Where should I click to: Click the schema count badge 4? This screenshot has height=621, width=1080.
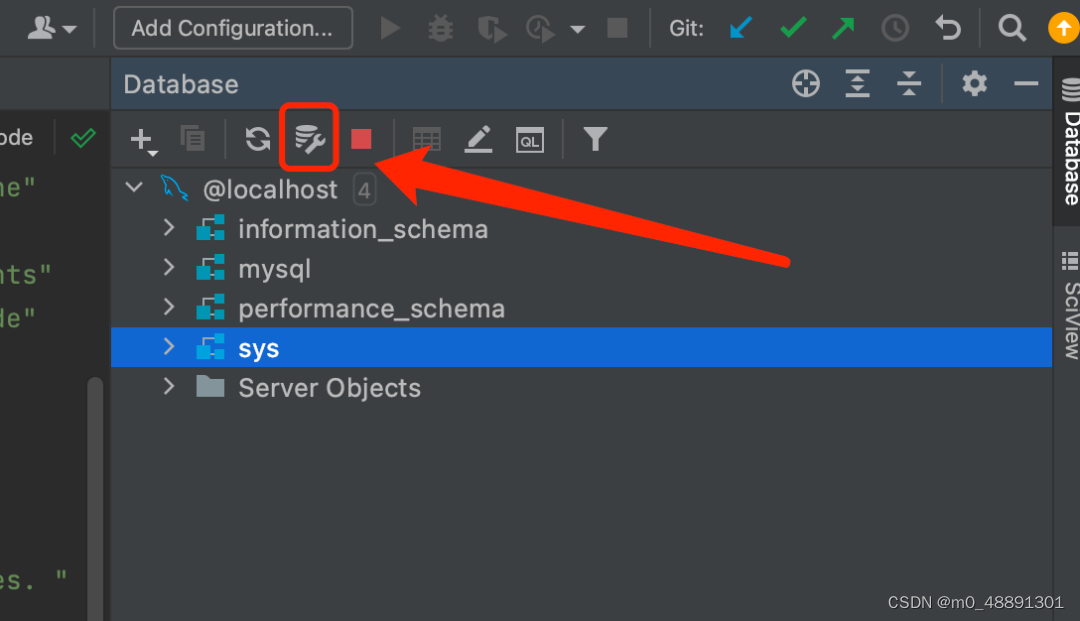pos(364,190)
